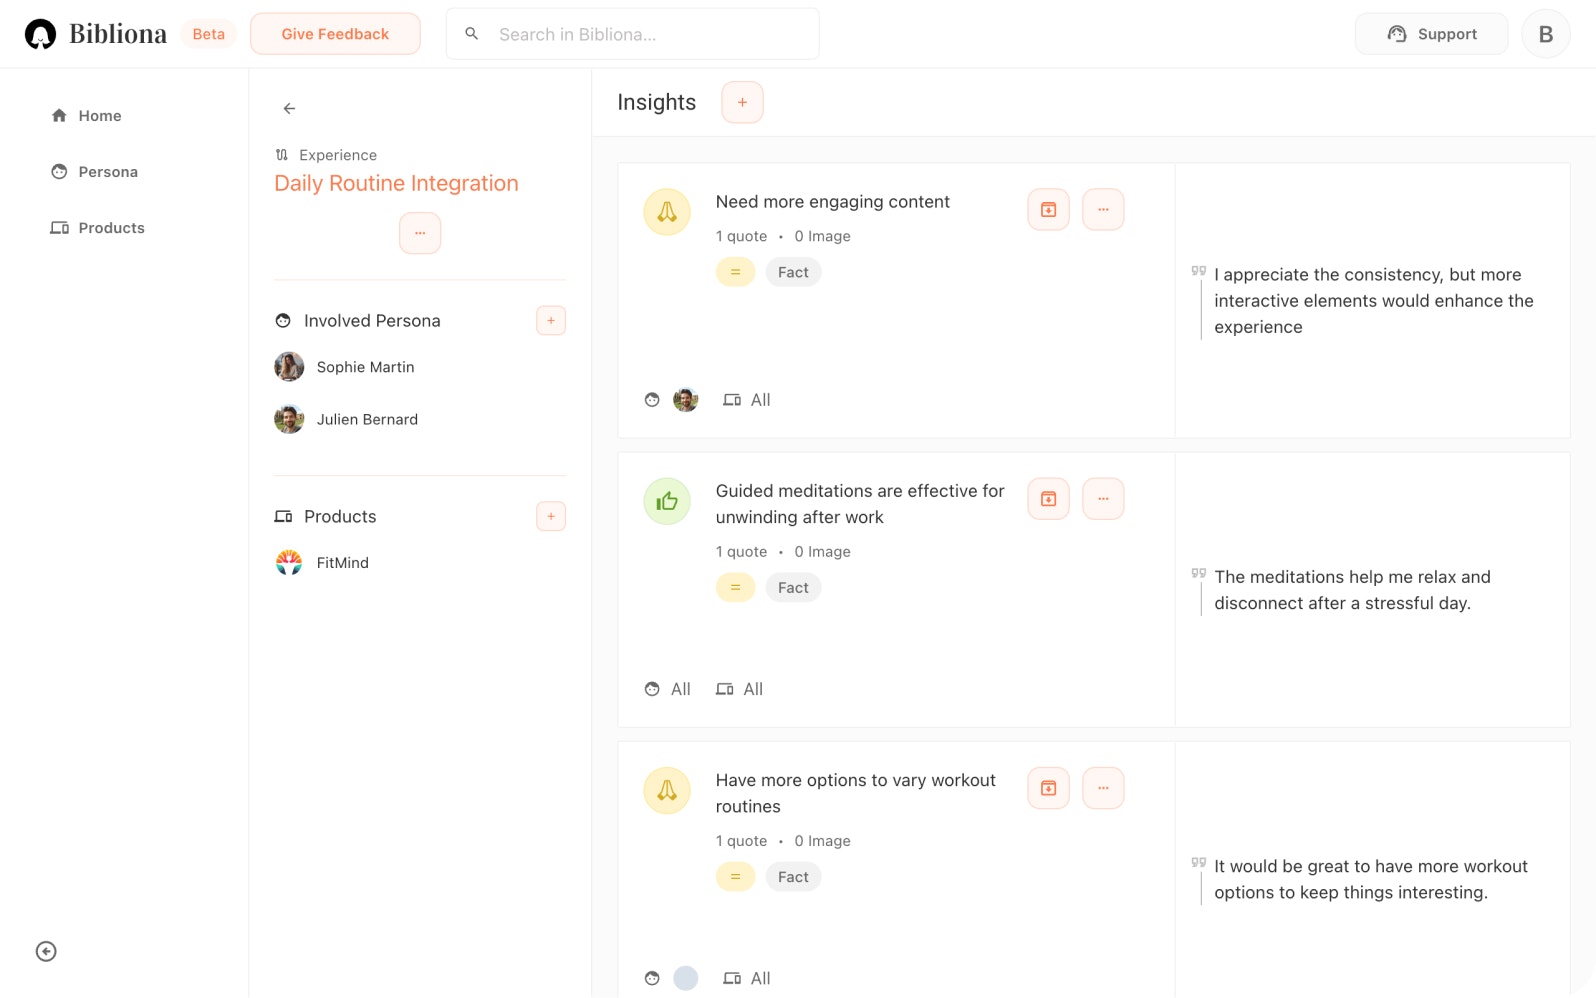Click the Fact tag on guided meditations insight

click(793, 587)
